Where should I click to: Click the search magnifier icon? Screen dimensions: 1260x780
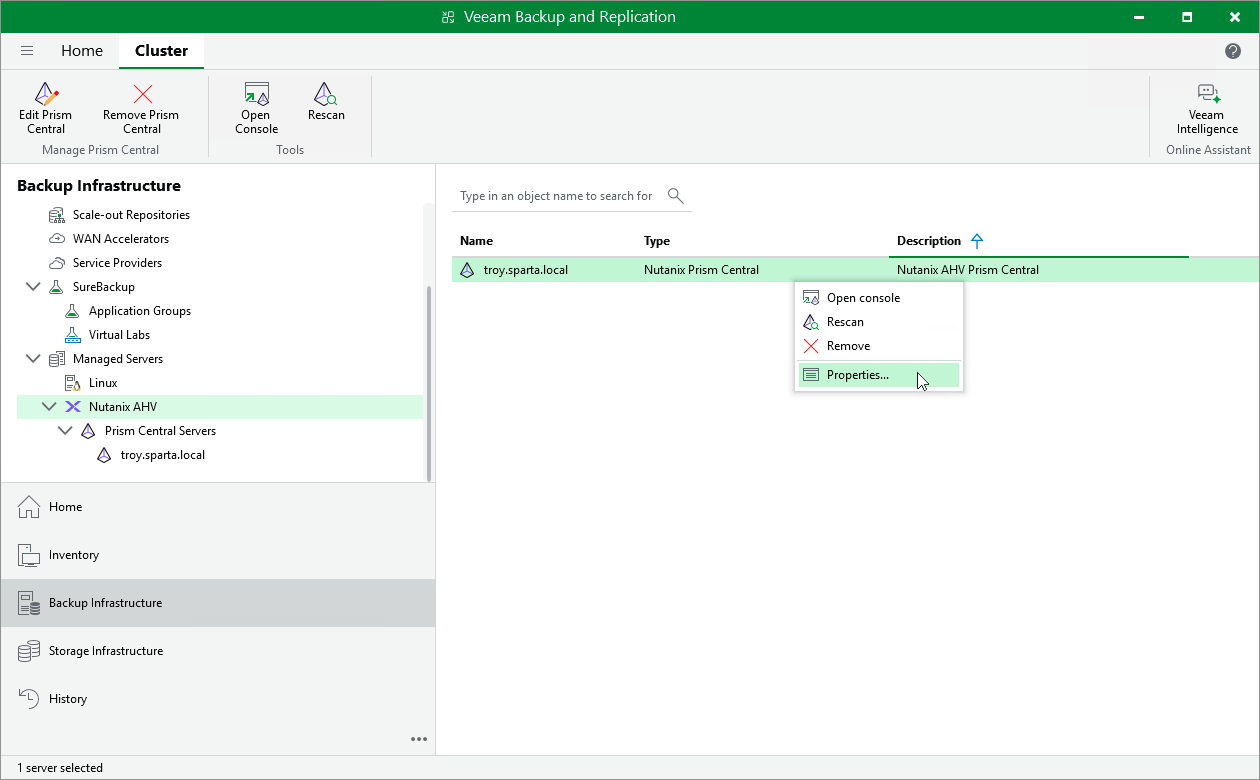pyautogui.click(x=676, y=196)
